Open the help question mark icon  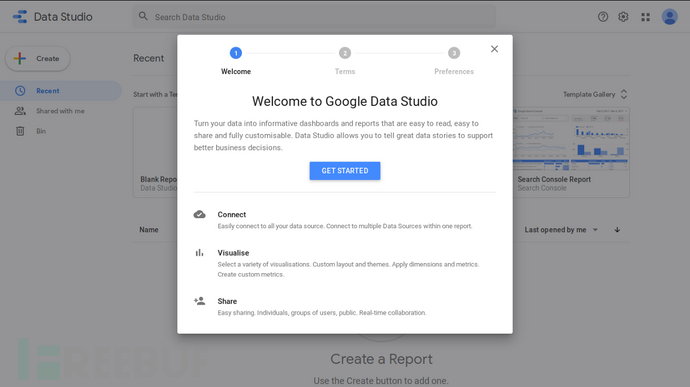[603, 17]
